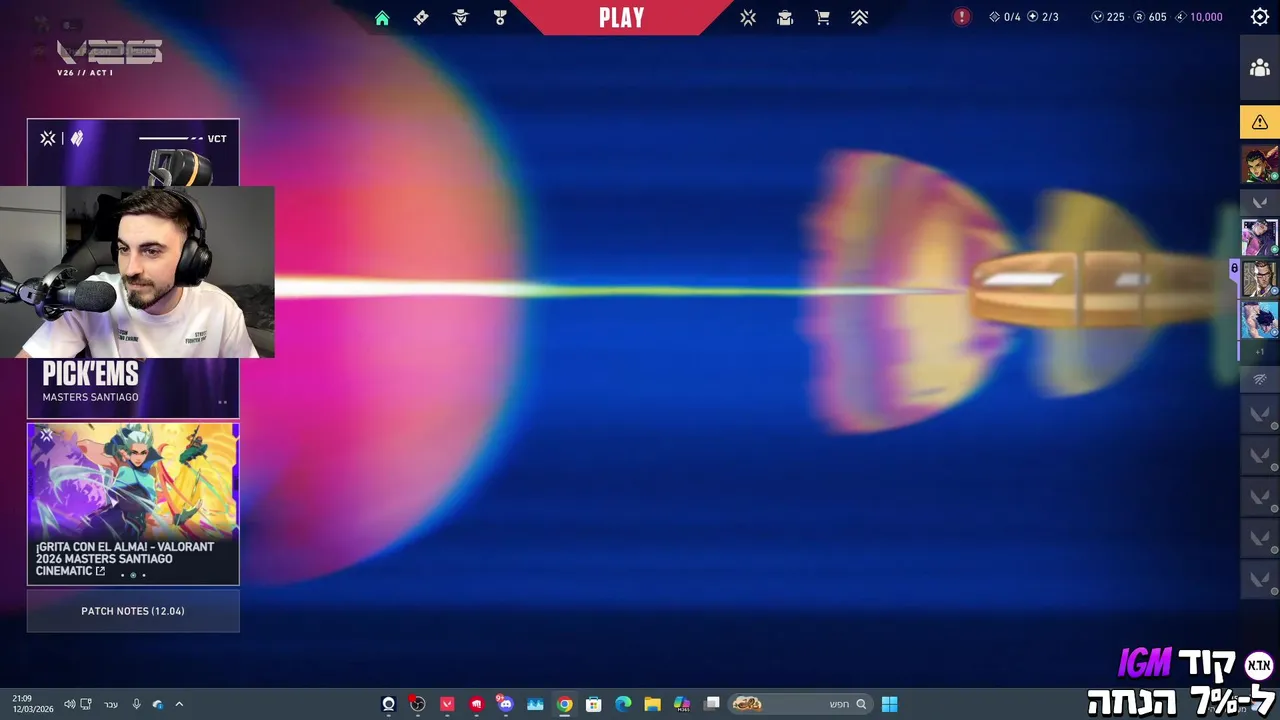
Task: Open the Premier double-chevron icon
Action: [x=860, y=18]
